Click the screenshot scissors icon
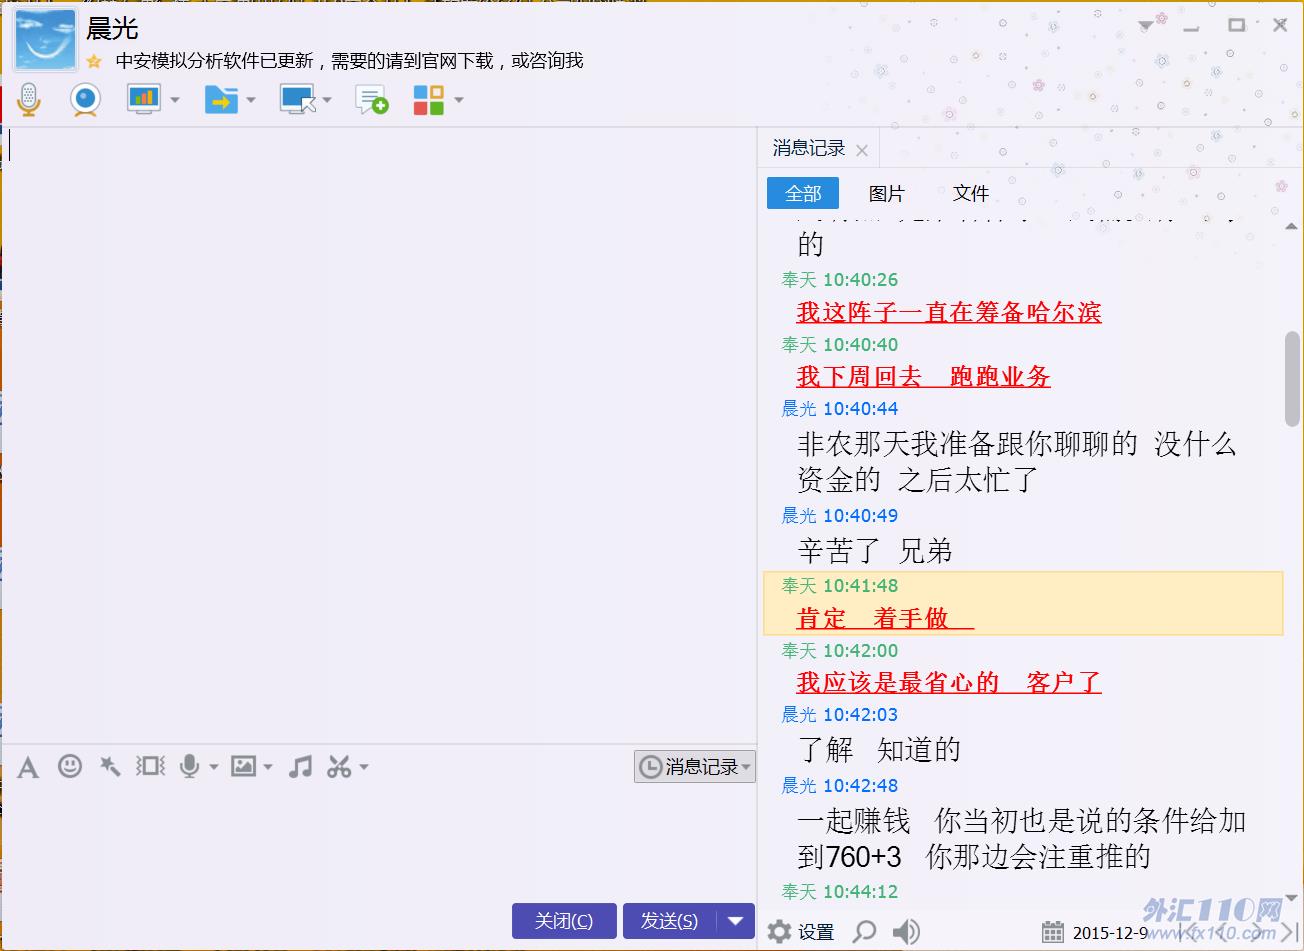The width and height of the screenshot is (1304, 951). pyautogui.click(x=339, y=766)
